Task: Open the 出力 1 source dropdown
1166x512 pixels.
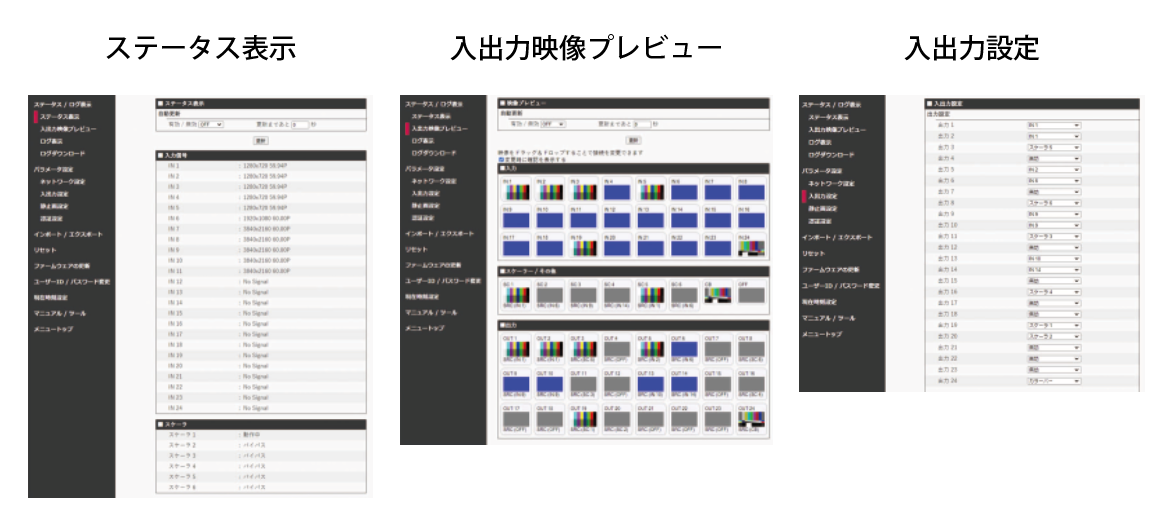Action: pos(1053,125)
